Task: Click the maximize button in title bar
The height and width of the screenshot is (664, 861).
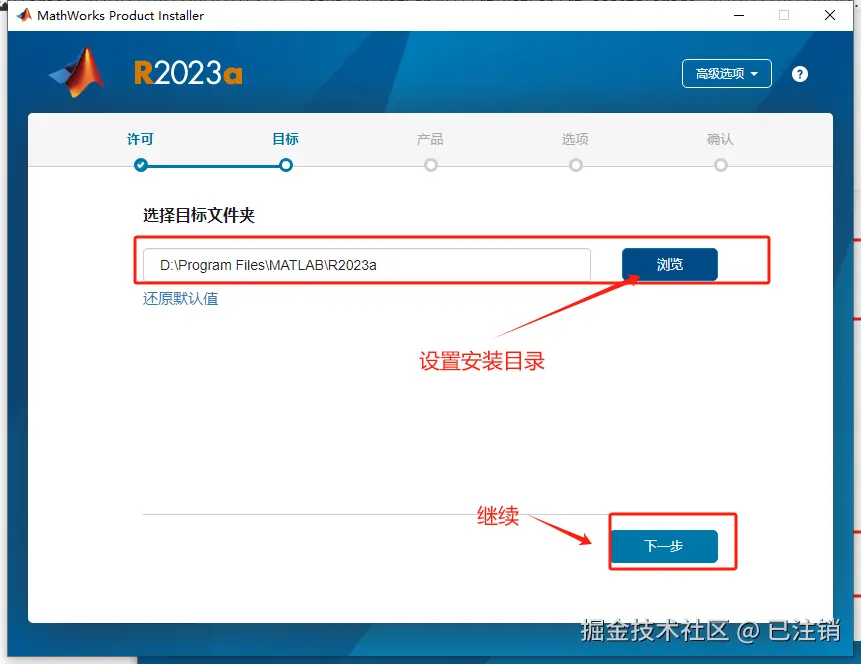Action: [784, 15]
